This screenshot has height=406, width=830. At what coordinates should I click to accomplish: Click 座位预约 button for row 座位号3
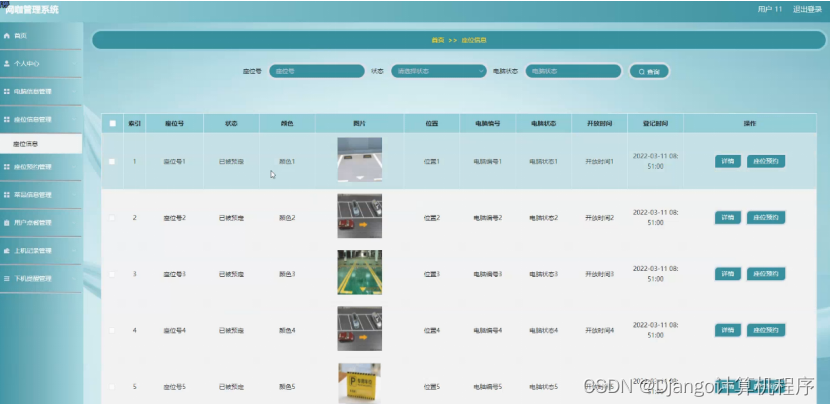766,274
